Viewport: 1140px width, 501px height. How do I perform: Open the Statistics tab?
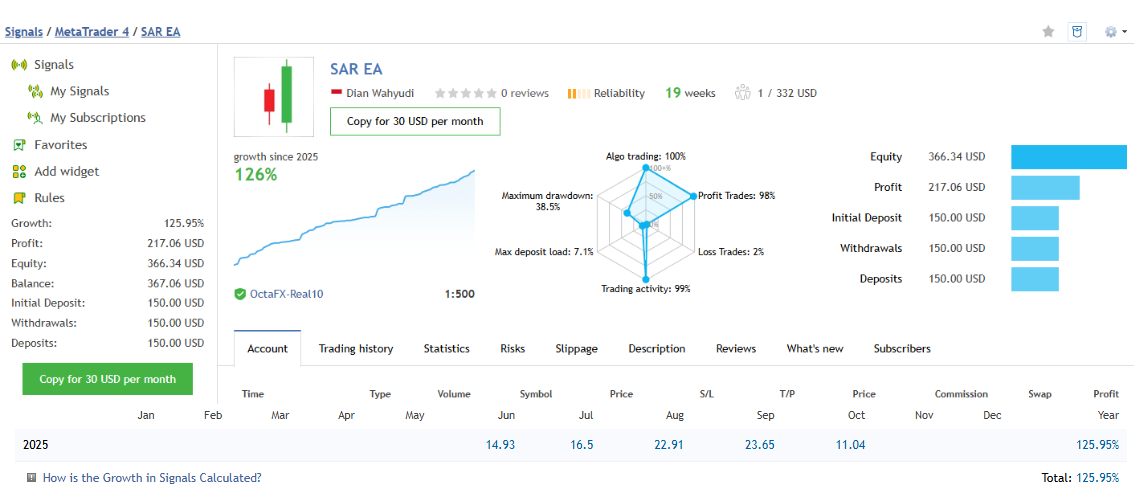[x=446, y=349]
